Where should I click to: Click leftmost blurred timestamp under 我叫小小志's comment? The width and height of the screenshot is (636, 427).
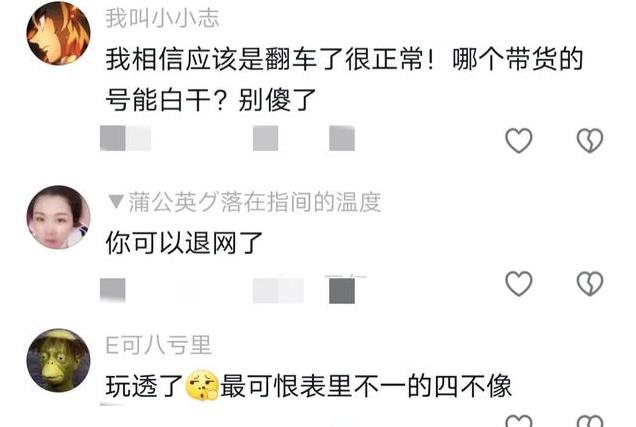[125, 138]
